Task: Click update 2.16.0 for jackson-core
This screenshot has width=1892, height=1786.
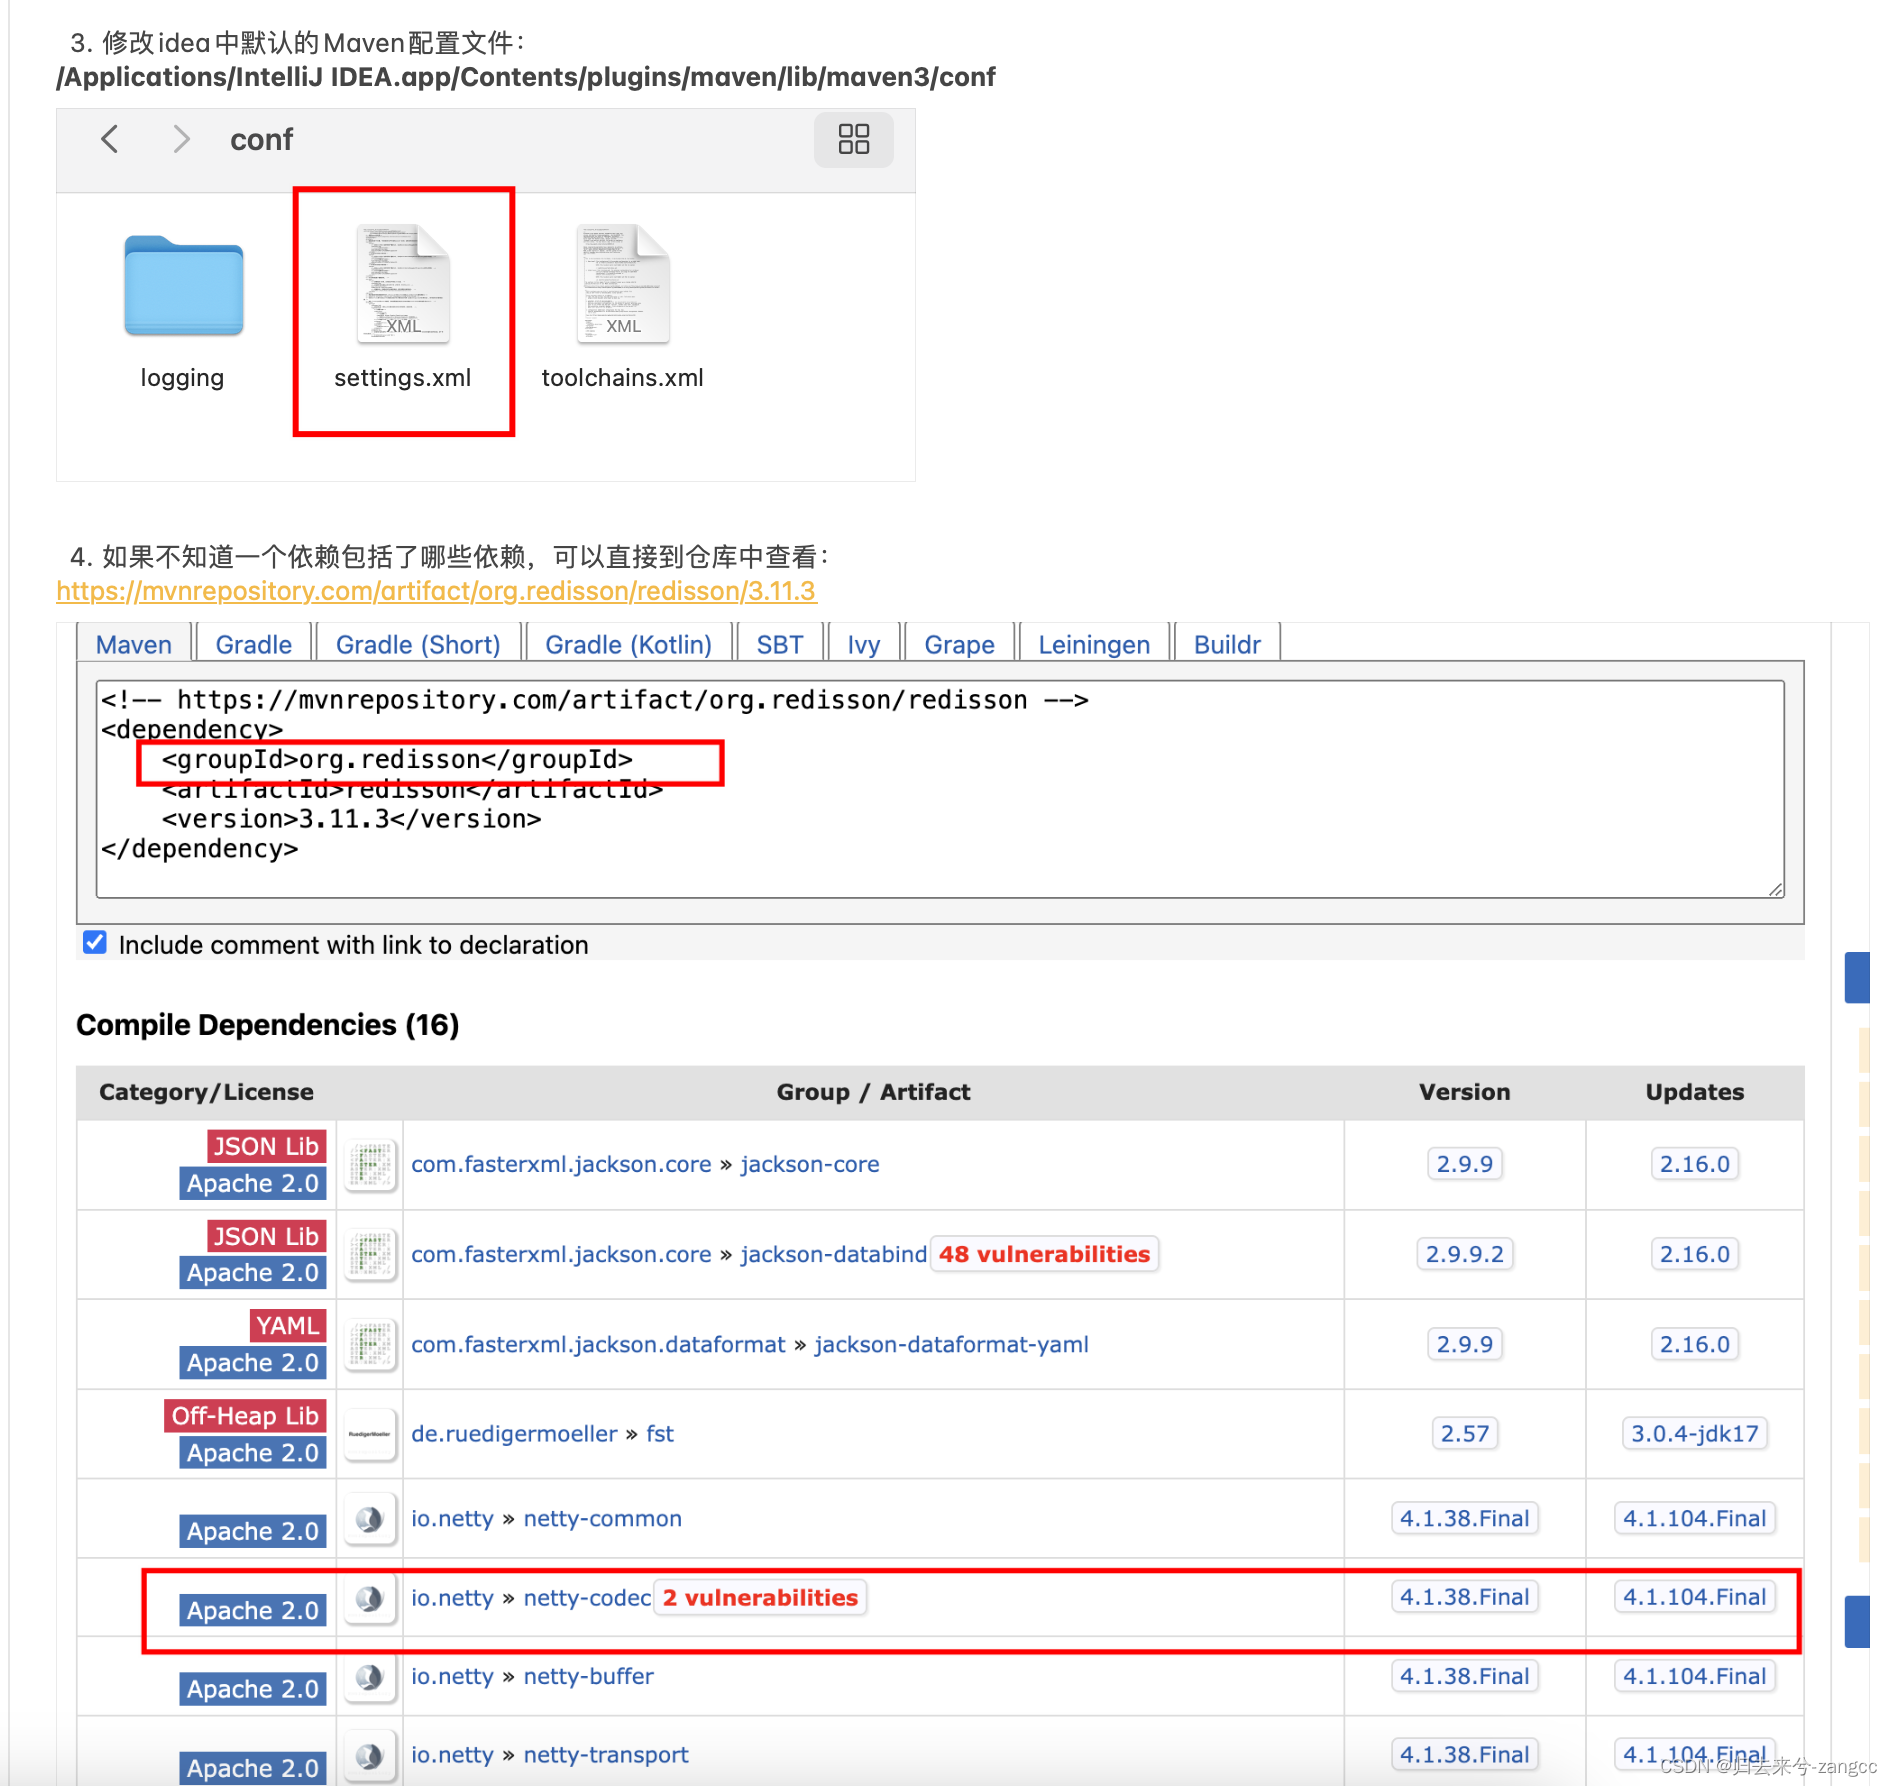Action: [1694, 1164]
